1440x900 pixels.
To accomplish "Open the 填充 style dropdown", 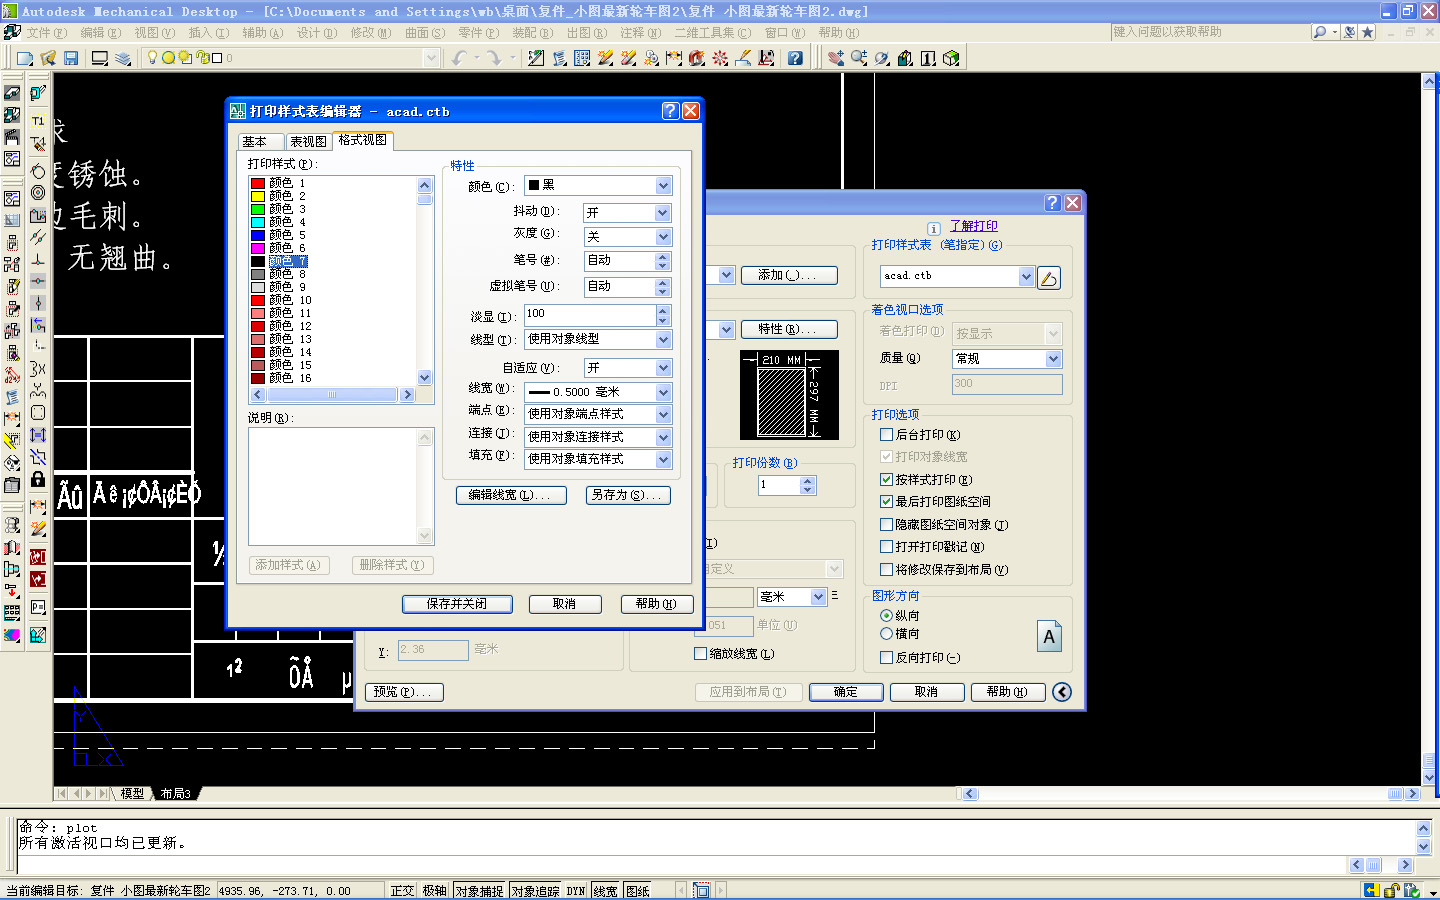I will coord(598,459).
